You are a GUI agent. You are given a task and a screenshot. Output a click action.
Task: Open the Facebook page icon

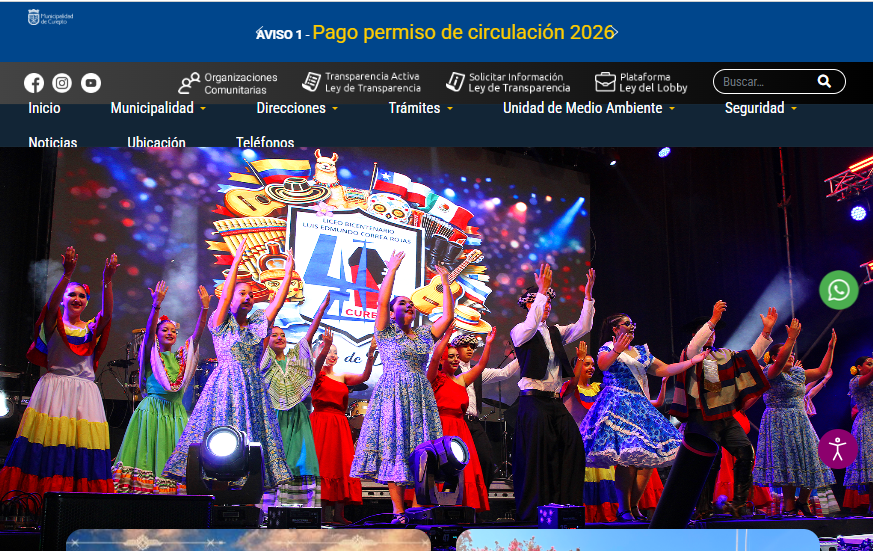34,83
